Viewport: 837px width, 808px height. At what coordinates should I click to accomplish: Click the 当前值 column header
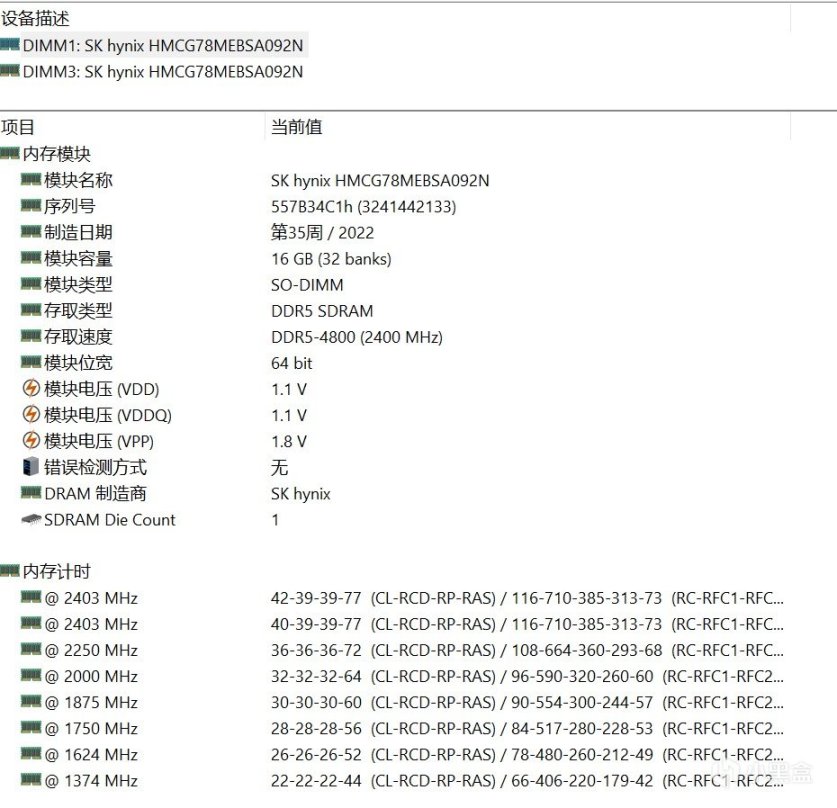pos(297,127)
